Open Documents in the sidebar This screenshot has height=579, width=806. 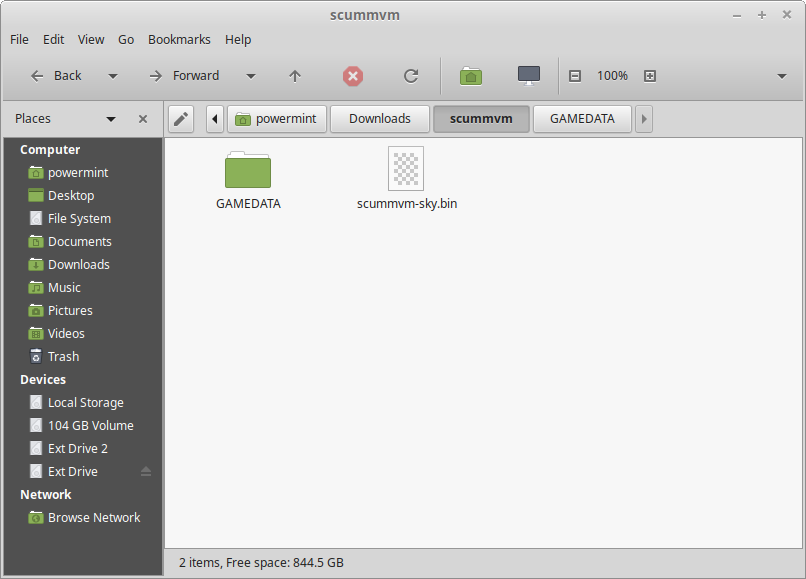(x=83, y=242)
